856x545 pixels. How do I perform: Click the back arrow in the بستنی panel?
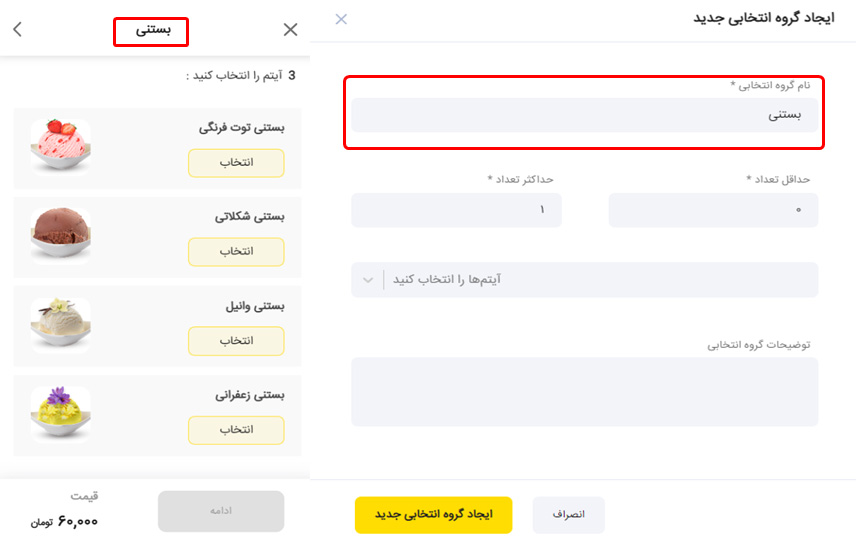[x=17, y=29]
